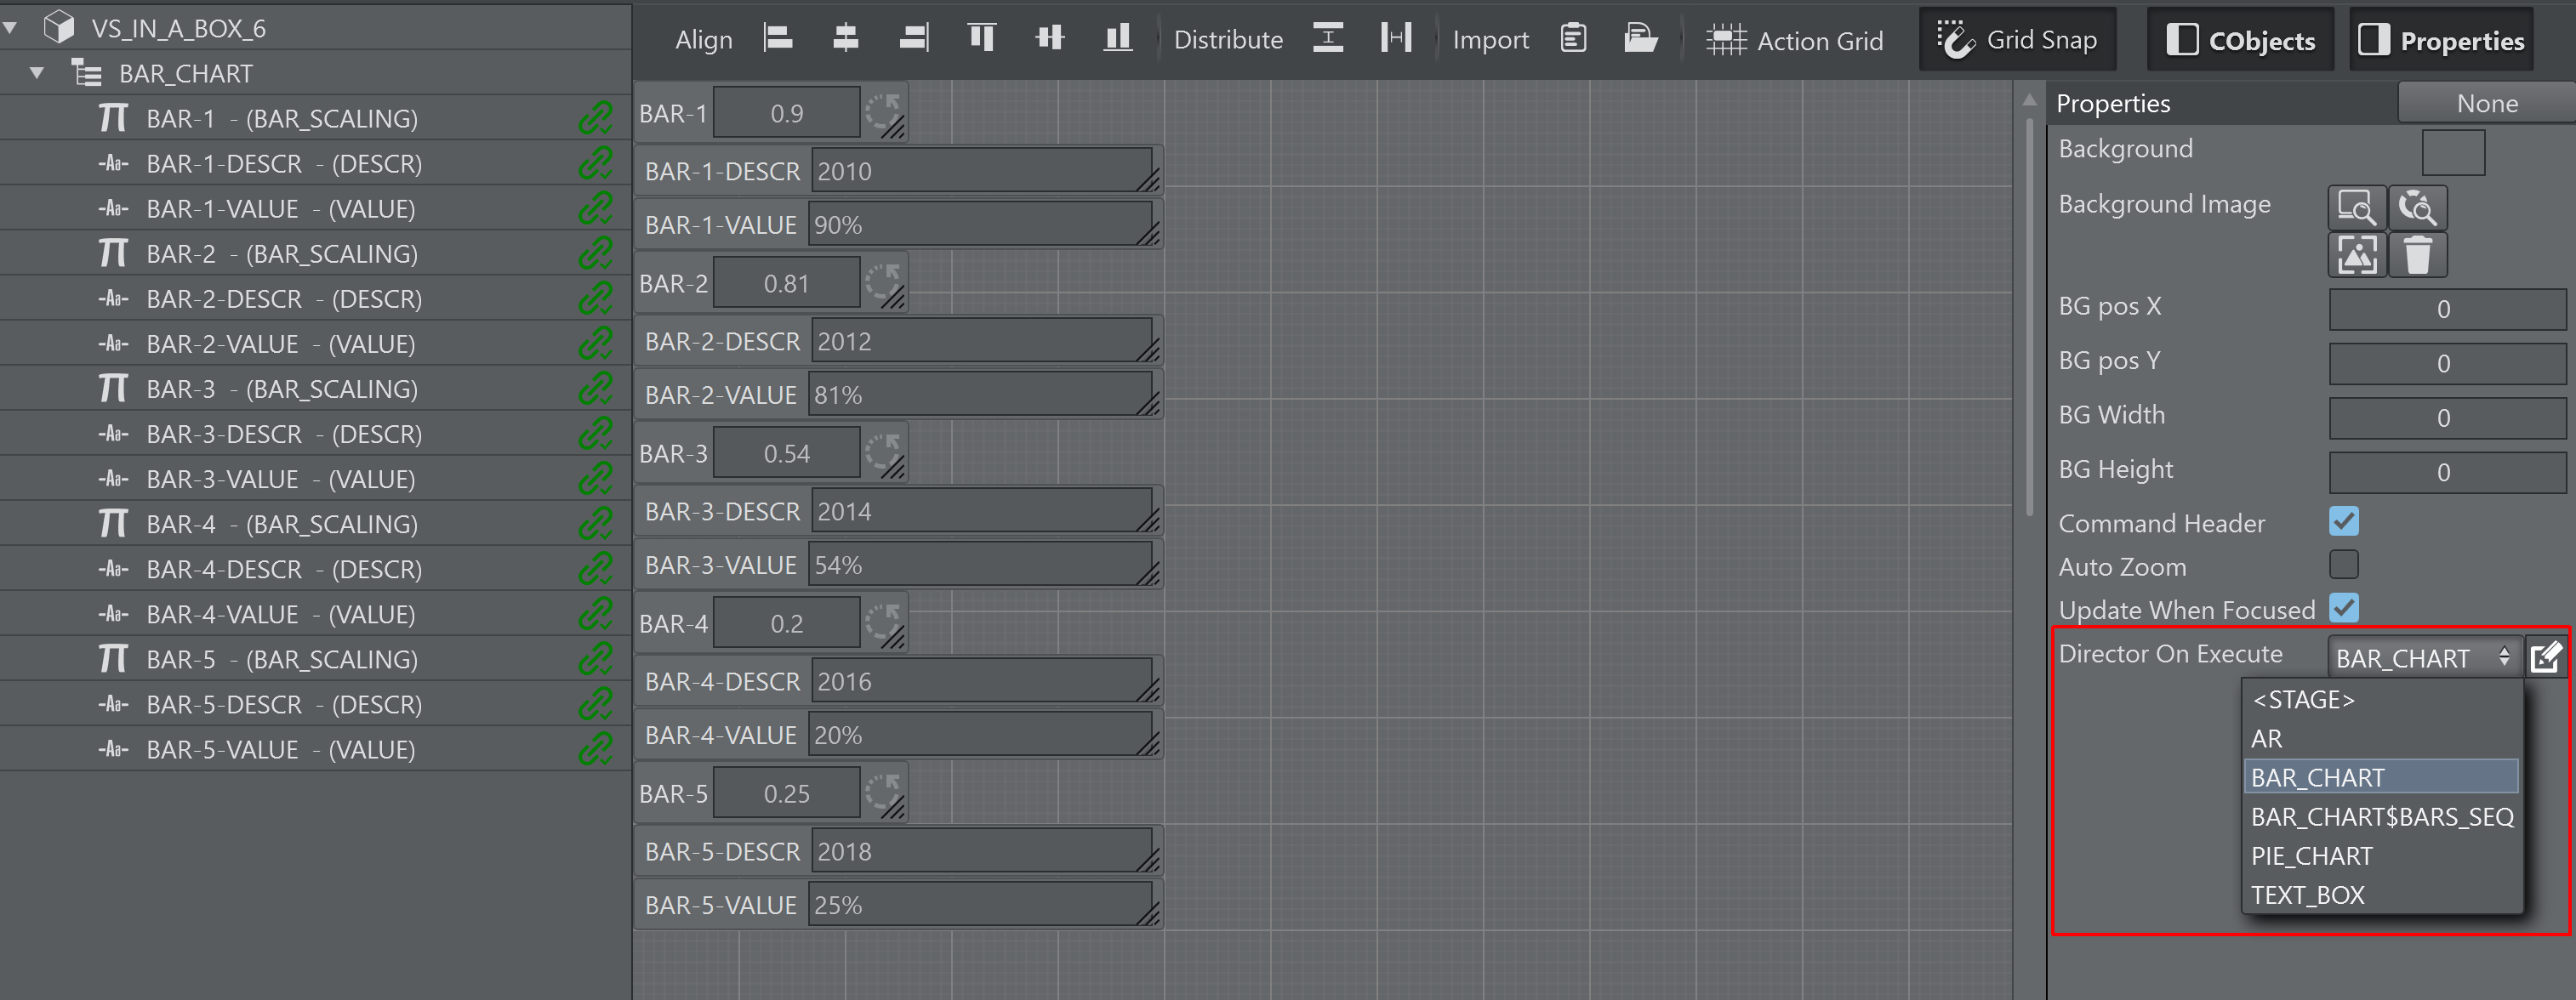The image size is (2576, 1000).
Task: Collapse the BAR_CHART tree node
Action: [x=37, y=73]
